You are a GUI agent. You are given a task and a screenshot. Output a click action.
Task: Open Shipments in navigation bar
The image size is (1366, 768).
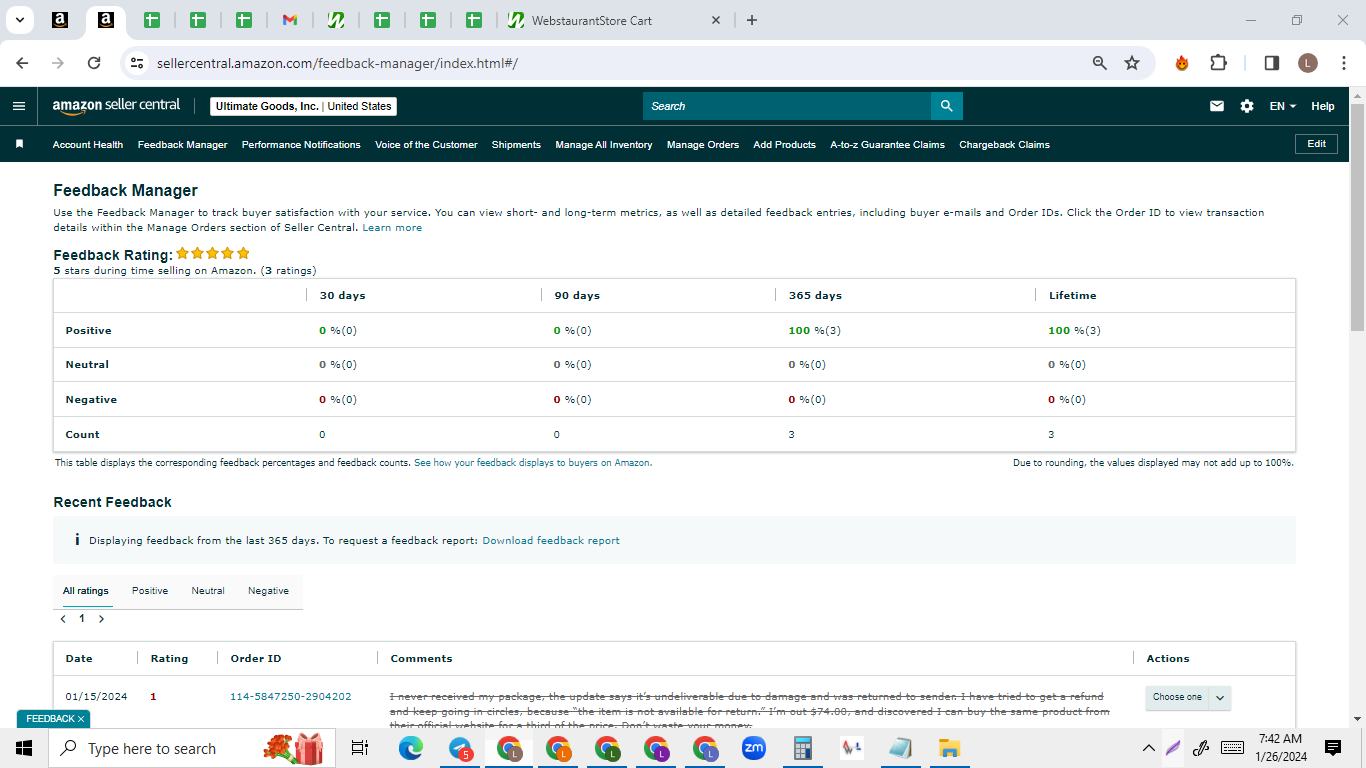[516, 145]
